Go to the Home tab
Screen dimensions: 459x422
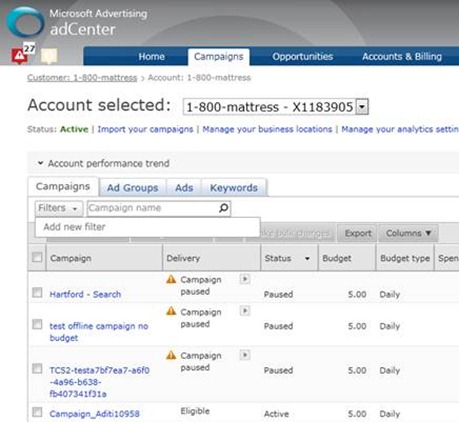point(152,57)
